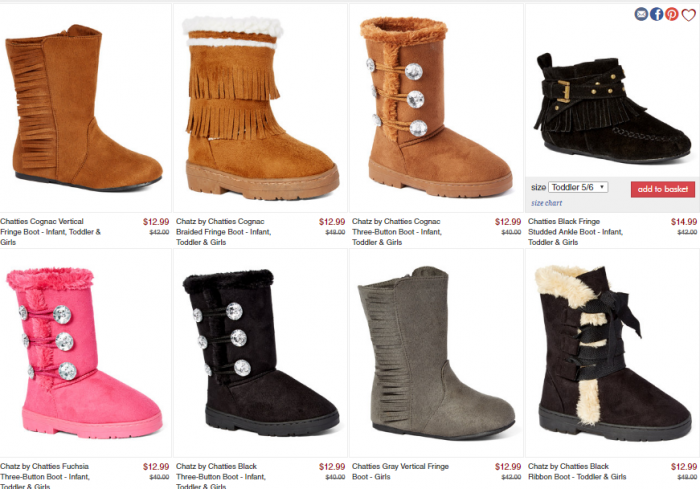View Cognac Three-Button Boot image

tap(436, 108)
